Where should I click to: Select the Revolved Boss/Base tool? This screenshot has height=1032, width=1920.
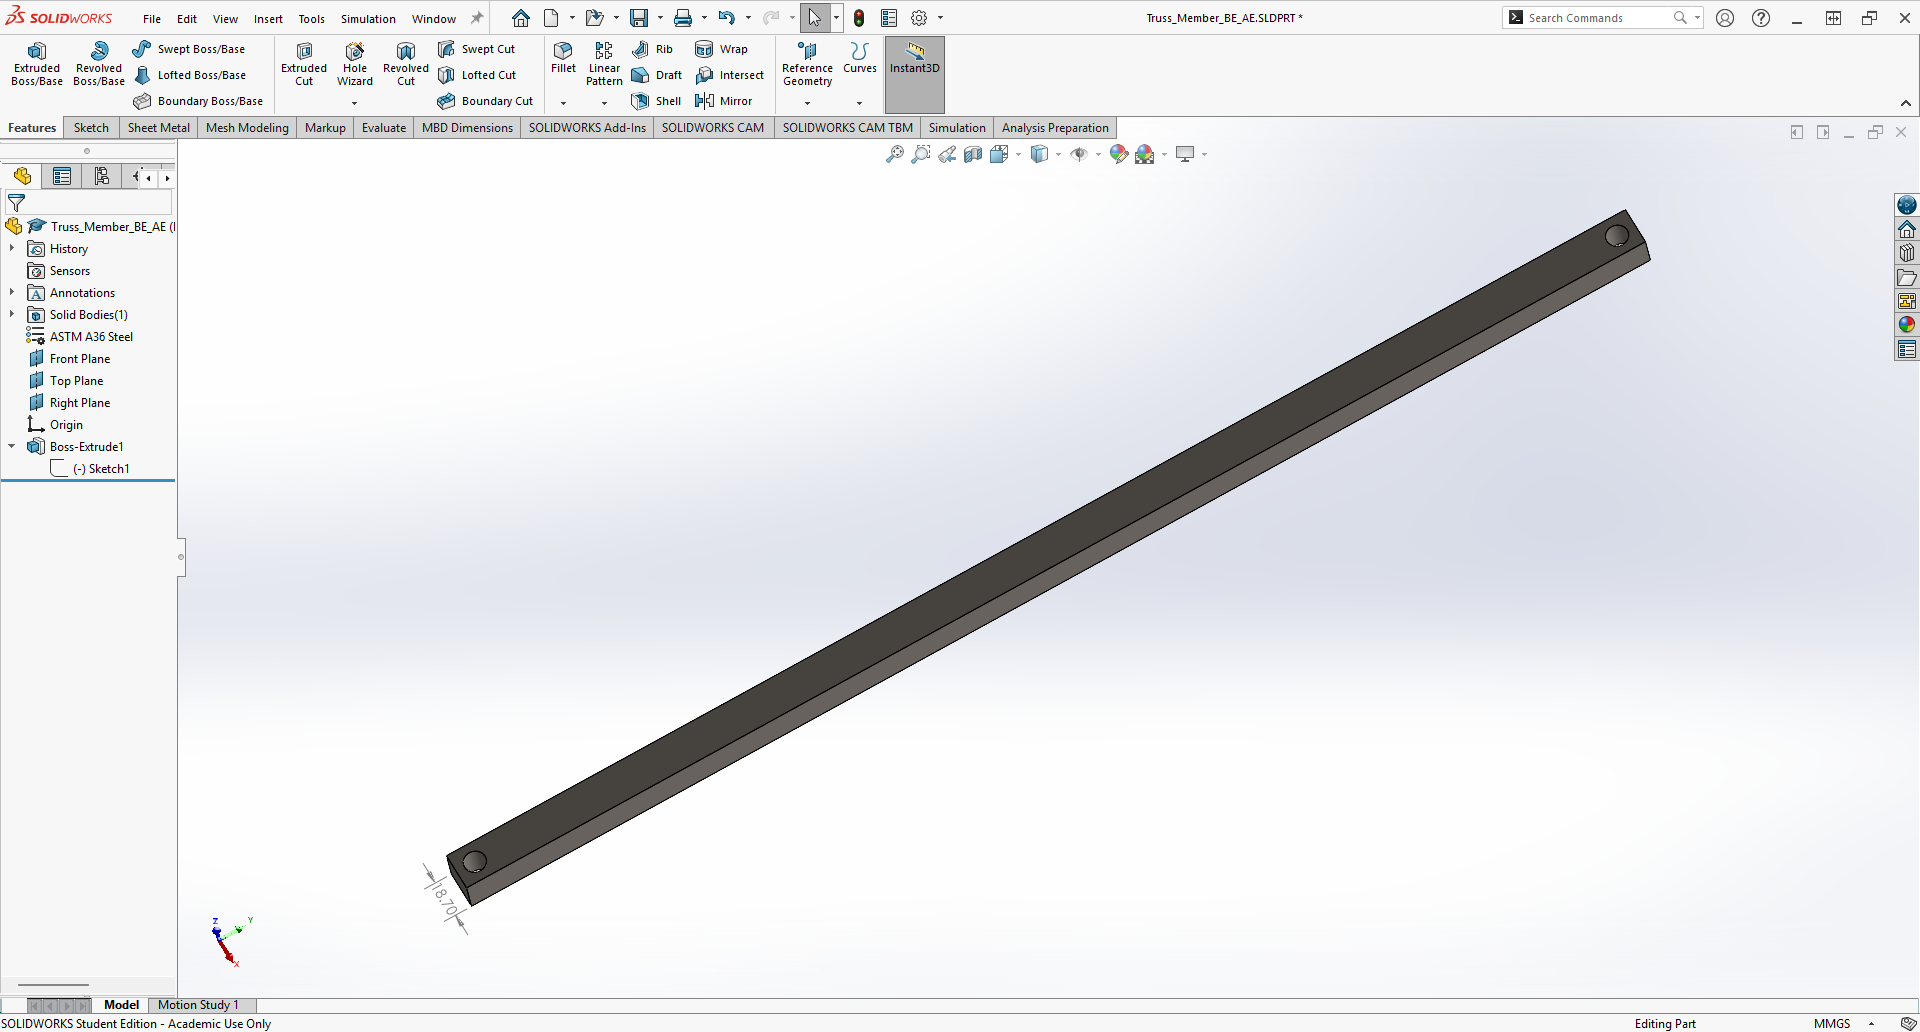pos(99,64)
